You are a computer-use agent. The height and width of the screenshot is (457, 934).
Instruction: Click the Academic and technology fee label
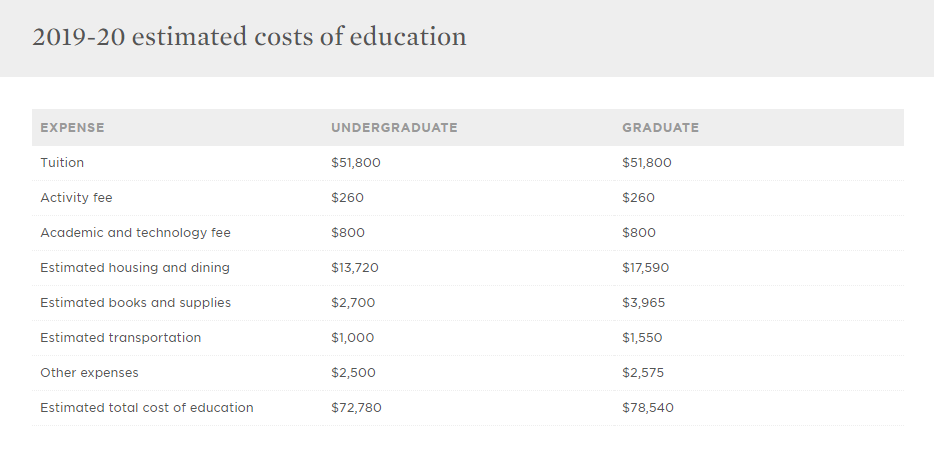(x=135, y=233)
